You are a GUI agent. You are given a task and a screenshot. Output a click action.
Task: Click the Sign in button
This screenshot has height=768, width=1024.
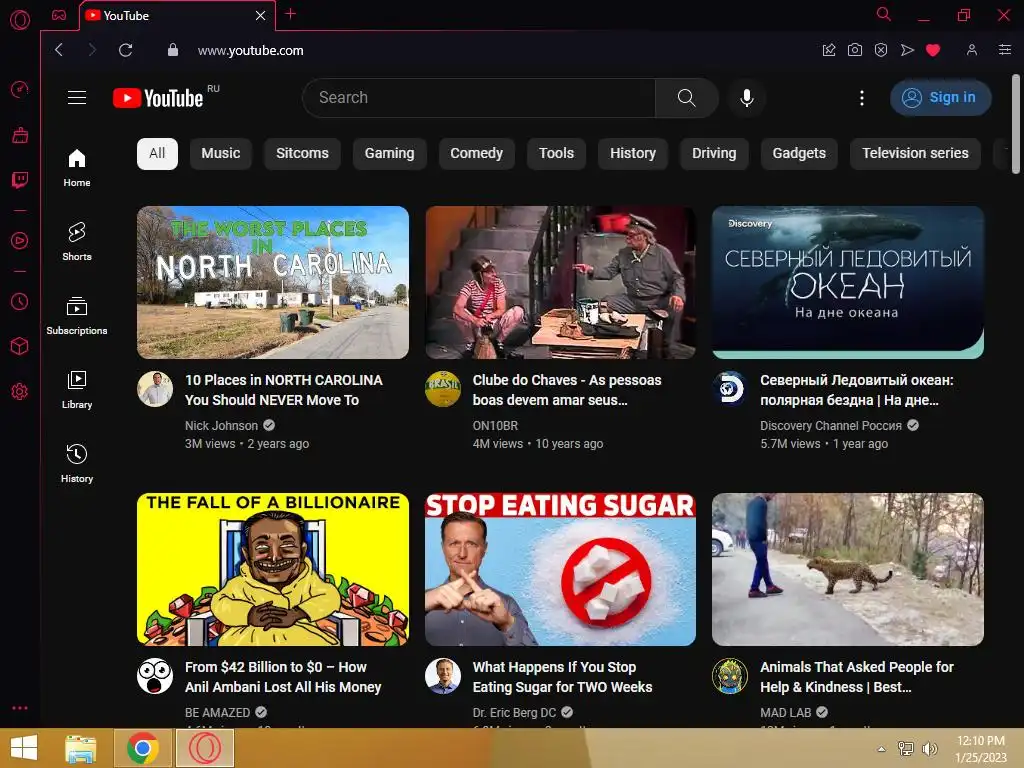point(940,97)
